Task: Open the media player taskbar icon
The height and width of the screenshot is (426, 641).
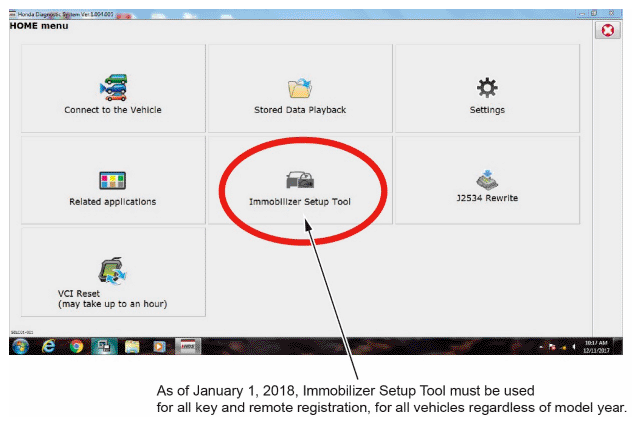Action: [159, 346]
